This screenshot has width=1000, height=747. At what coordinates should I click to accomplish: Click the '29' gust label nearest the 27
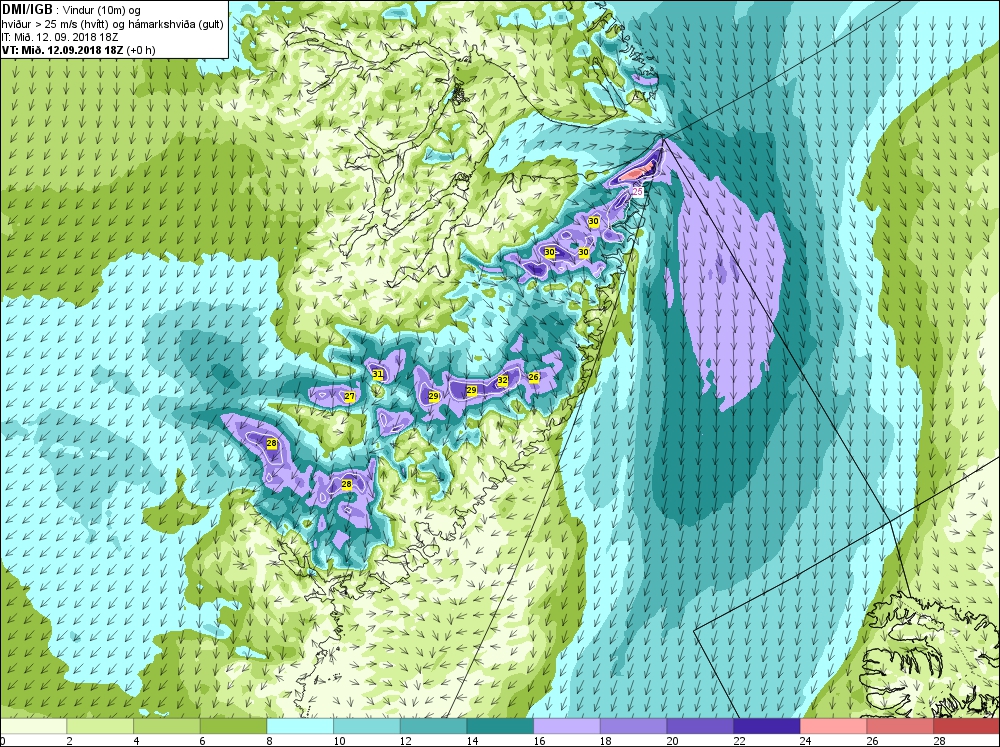pos(434,396)
